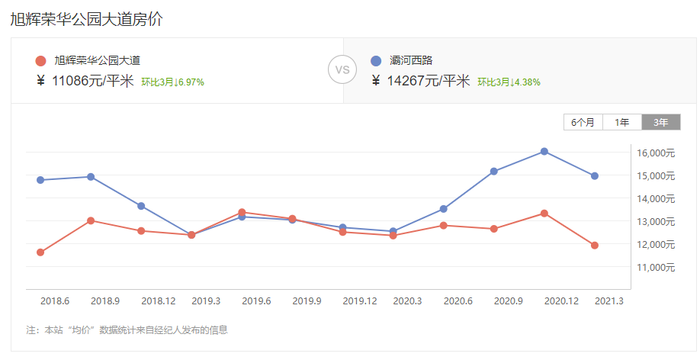Screen dimensions: 700x360
Task: Click the 旭辉荣华公园大道 legend label
Action: click(97, 60)
